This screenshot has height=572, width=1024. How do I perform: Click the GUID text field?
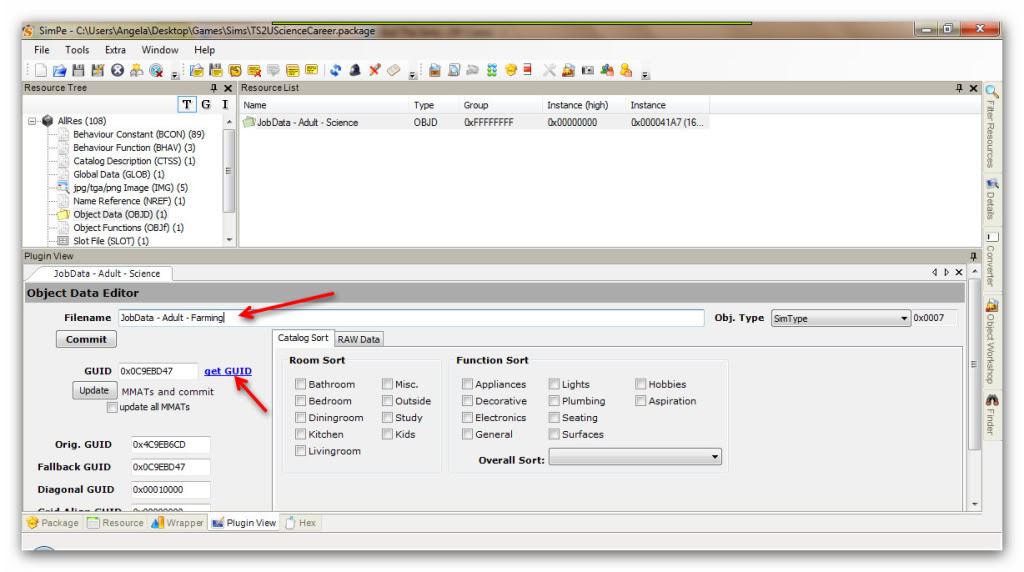coord(158,371)
